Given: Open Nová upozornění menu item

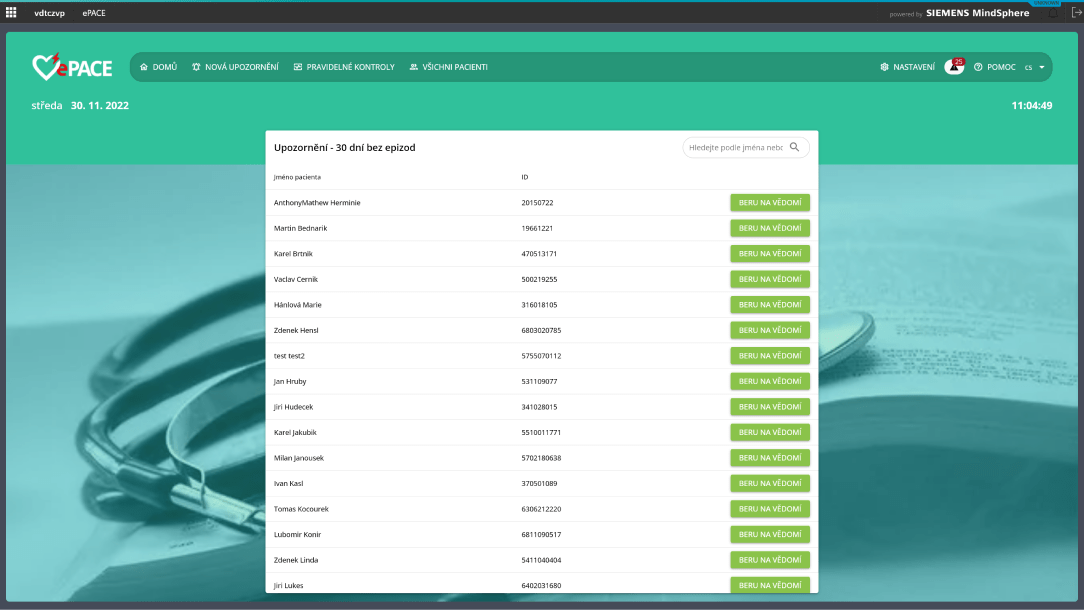Looking at the screenshot, I should point(235,67).
